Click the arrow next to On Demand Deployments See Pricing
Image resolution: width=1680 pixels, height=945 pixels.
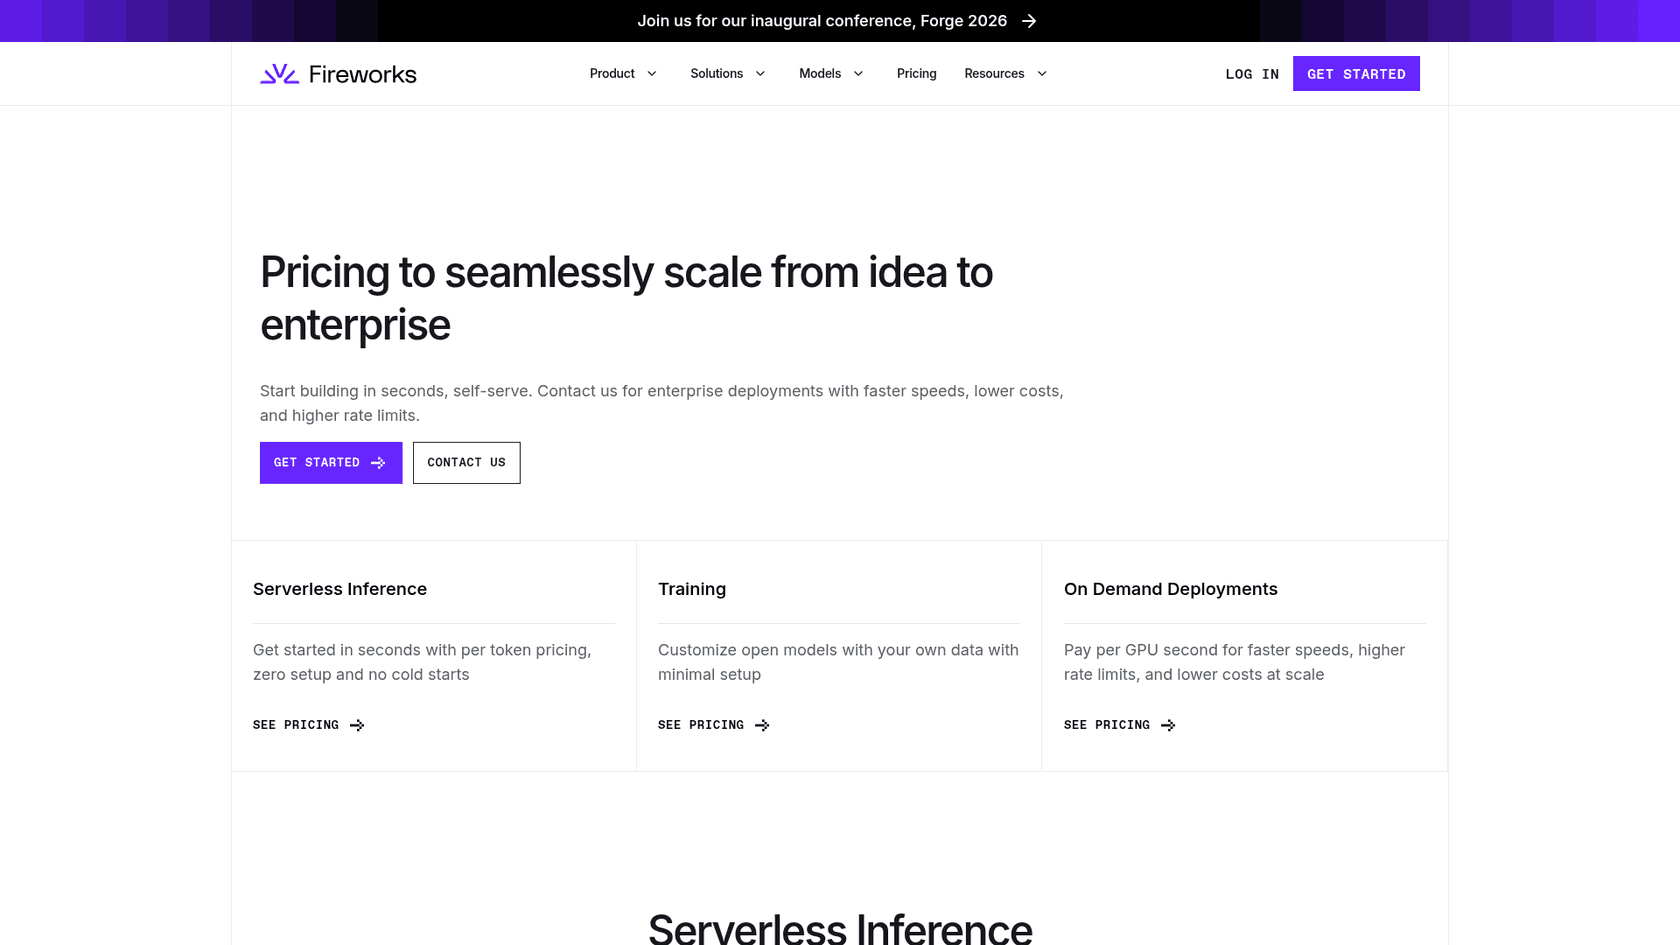click(1168, 725)
